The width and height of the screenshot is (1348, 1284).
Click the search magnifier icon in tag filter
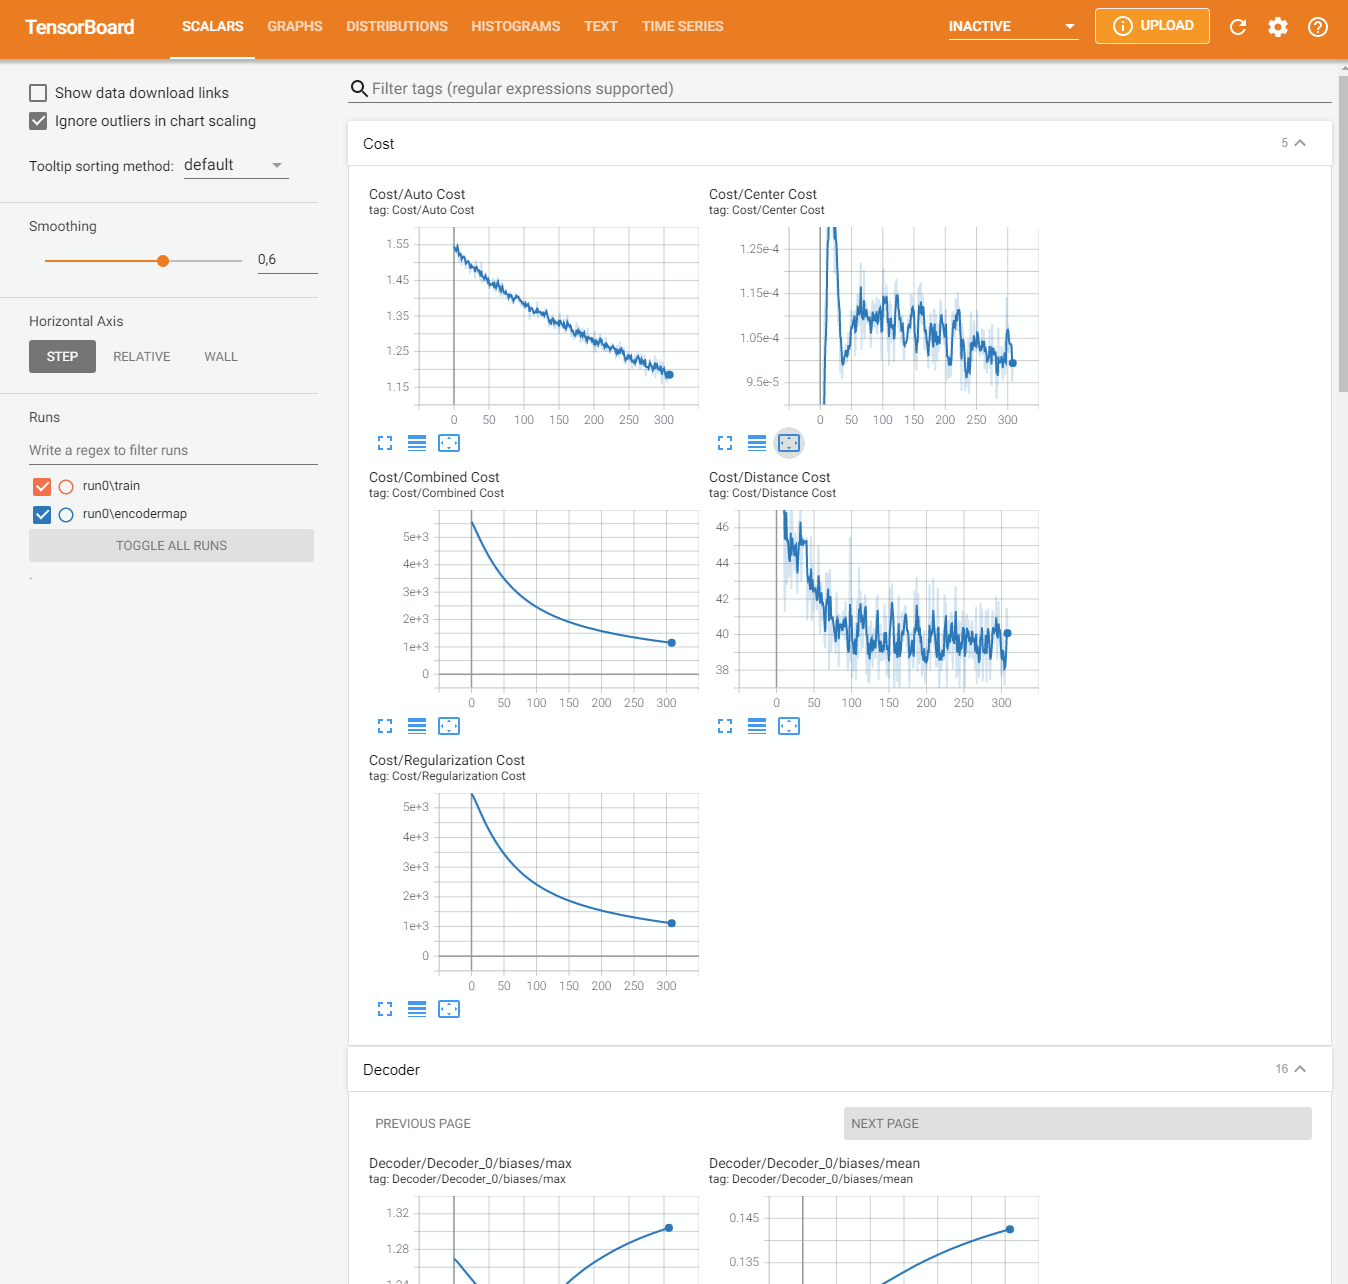click(359, 89)
